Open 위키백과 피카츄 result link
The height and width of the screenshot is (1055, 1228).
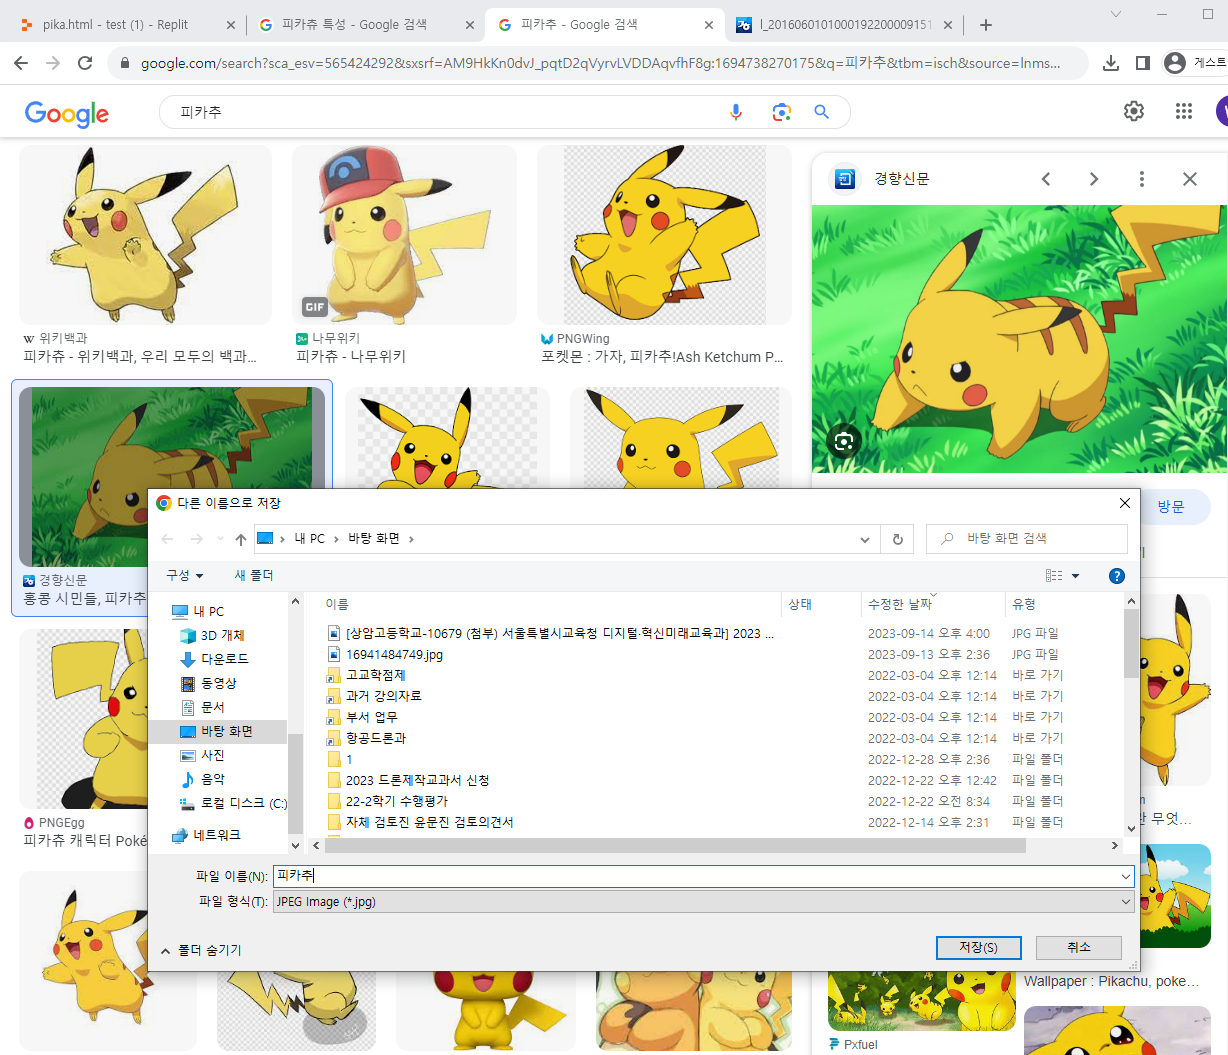click(140, 356)
